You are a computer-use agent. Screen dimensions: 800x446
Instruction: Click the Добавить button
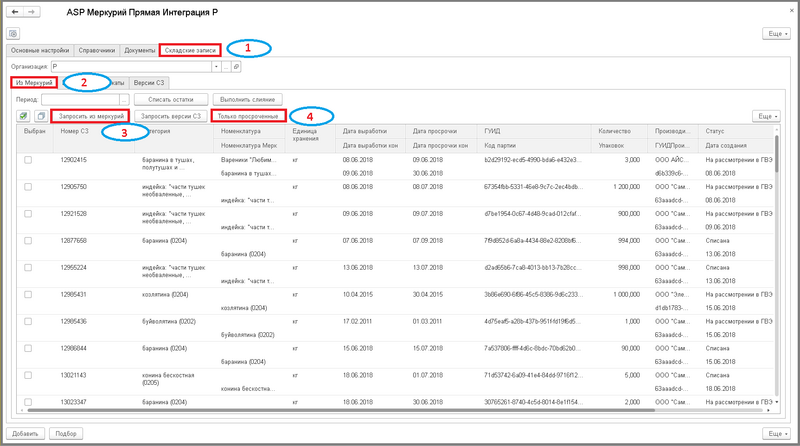click(26, 433)
